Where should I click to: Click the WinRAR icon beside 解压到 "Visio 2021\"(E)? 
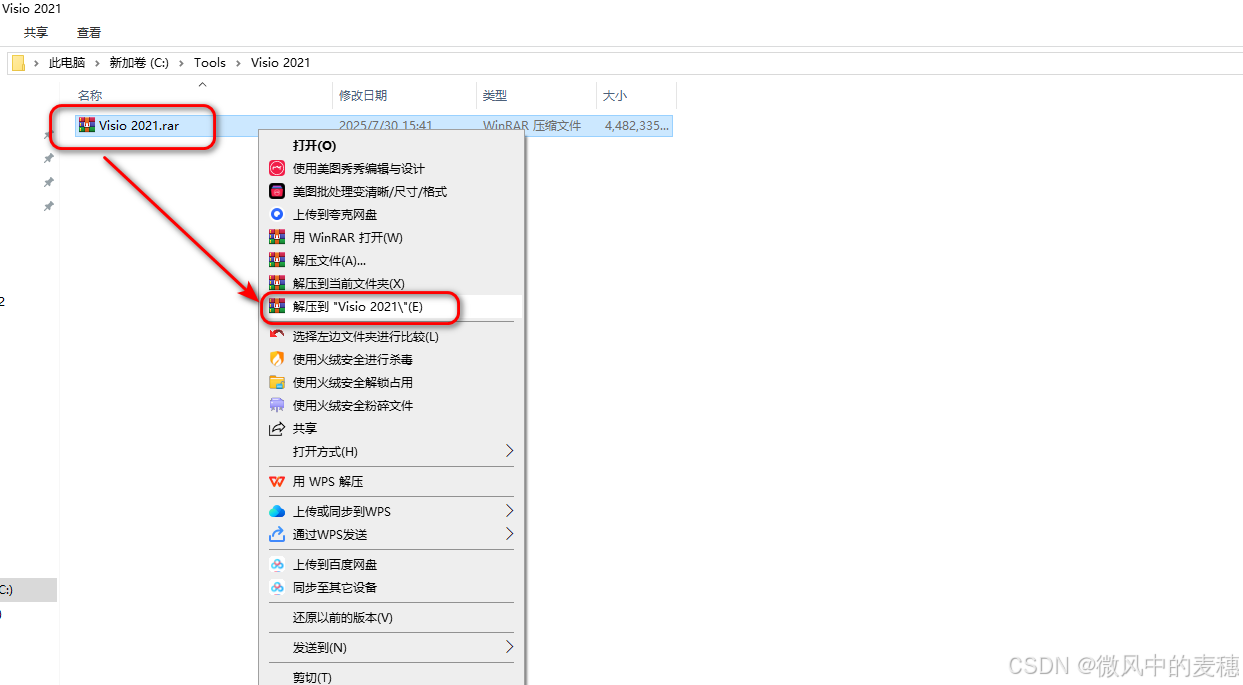[x=277, y=306]
